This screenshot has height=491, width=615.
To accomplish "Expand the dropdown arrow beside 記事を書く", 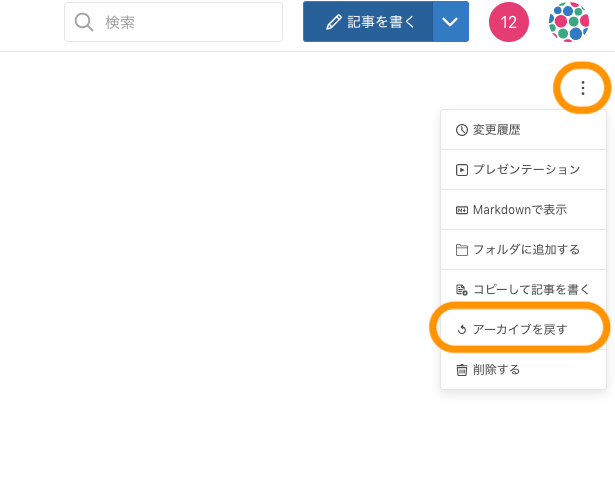I will click(x=451, y=22).
